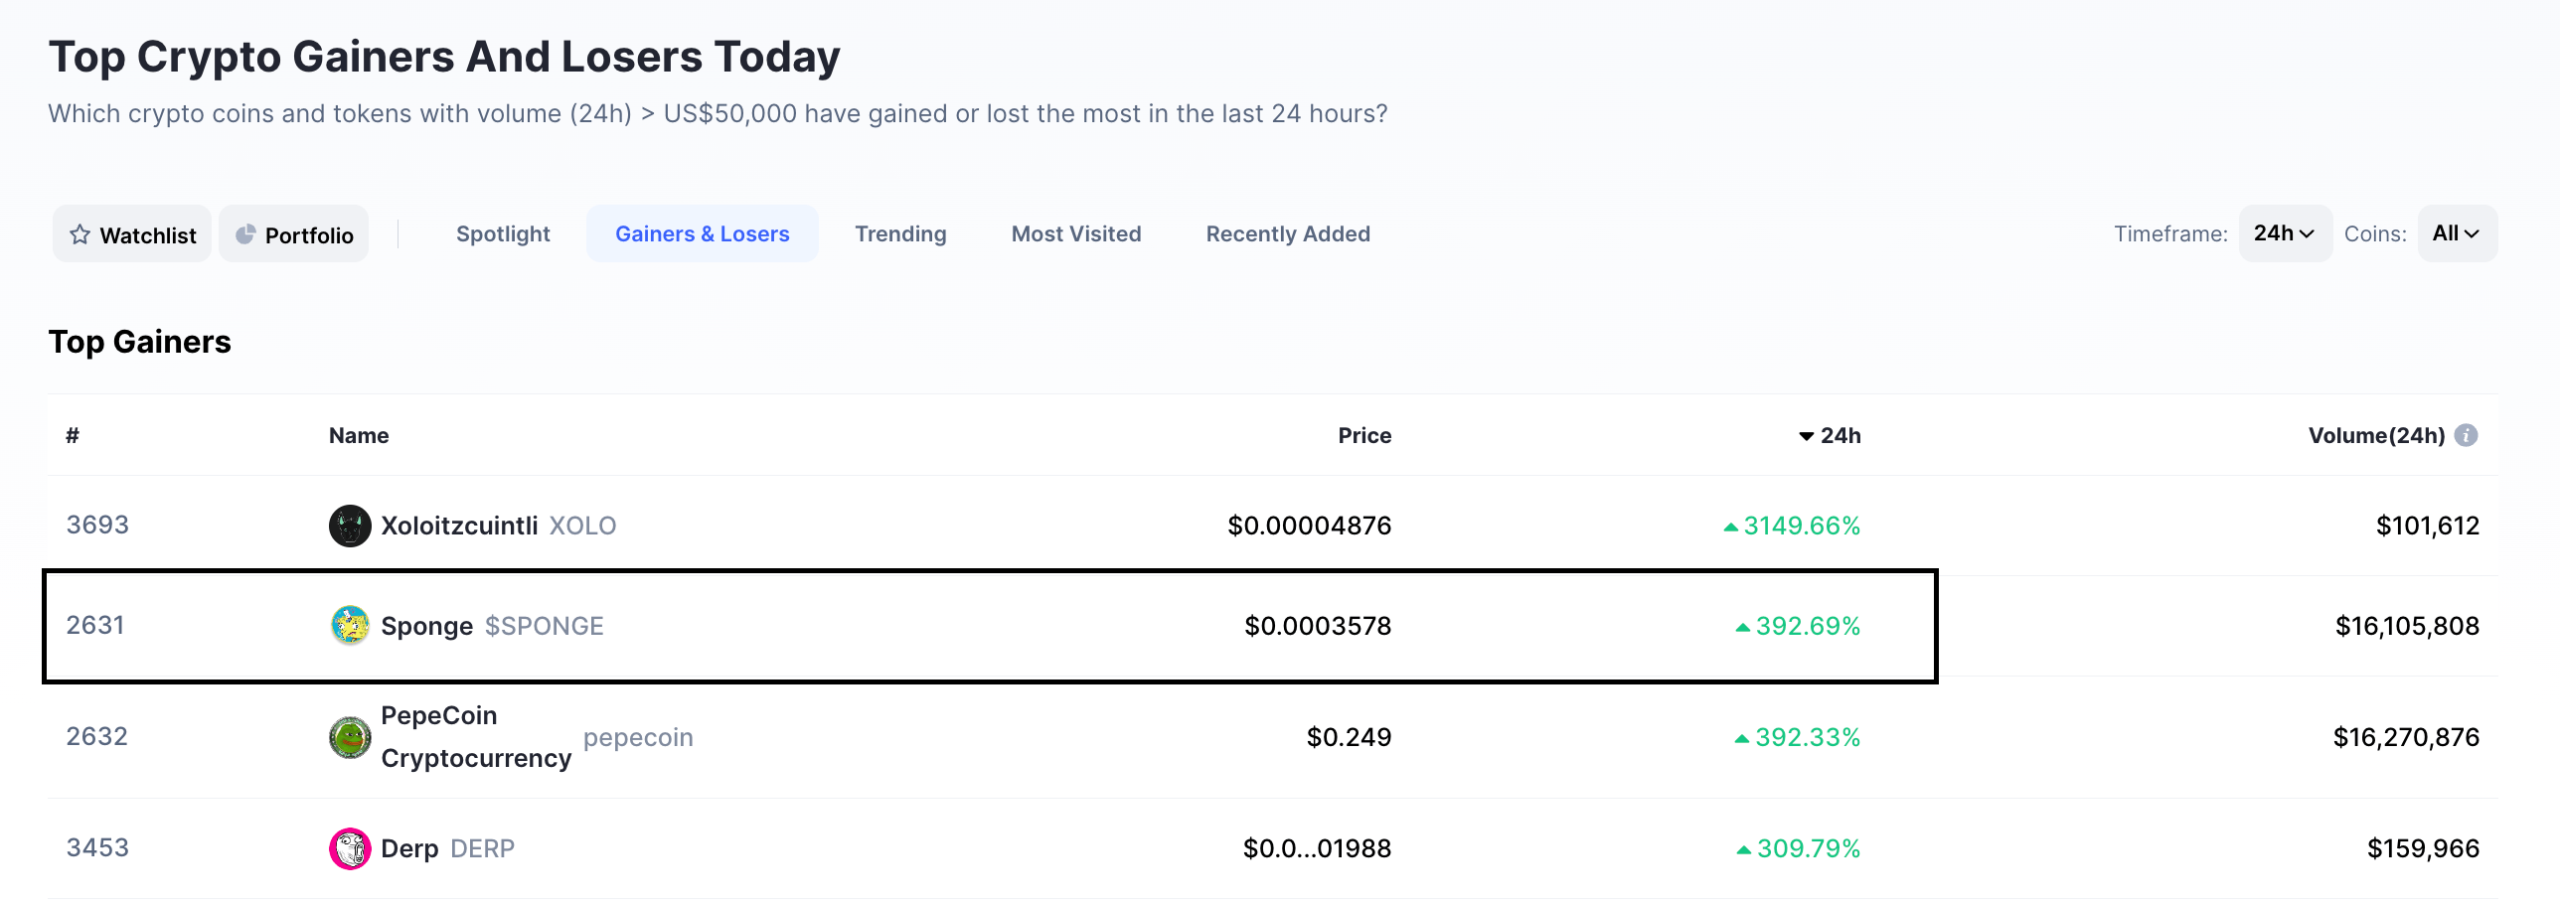Screen dimensions: 2560x906
Task: Open the Timeframe 24h dropdown
Action: 2285,233
